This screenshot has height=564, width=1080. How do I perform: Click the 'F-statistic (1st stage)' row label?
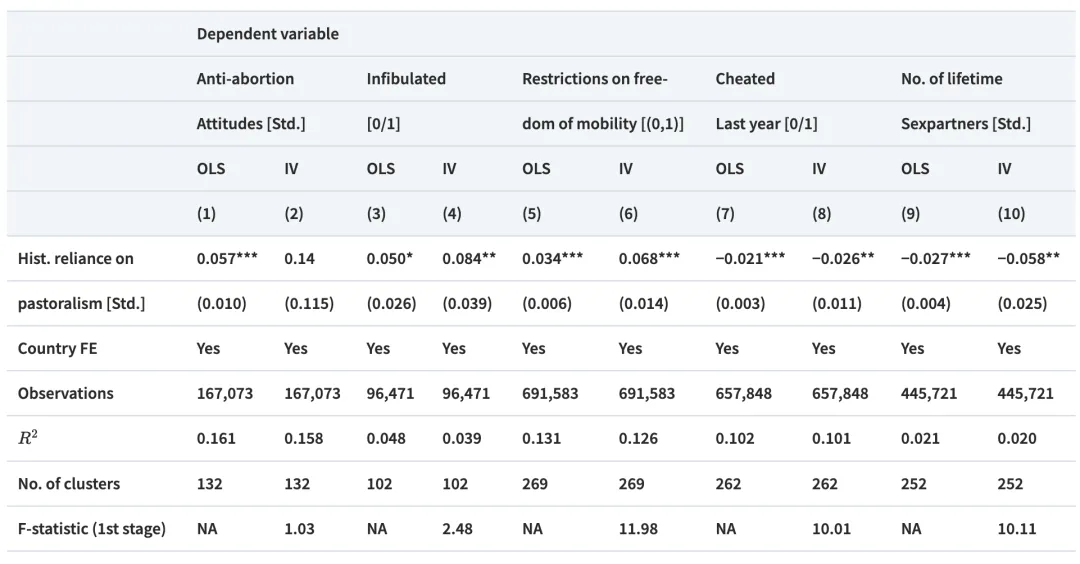[92, 529]
